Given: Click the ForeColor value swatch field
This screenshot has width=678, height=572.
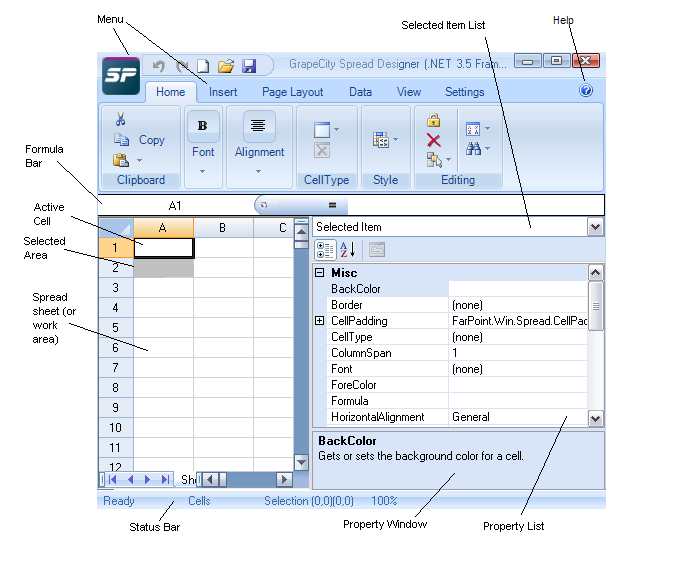Looking at the screenshot, I should coord(518,385).
